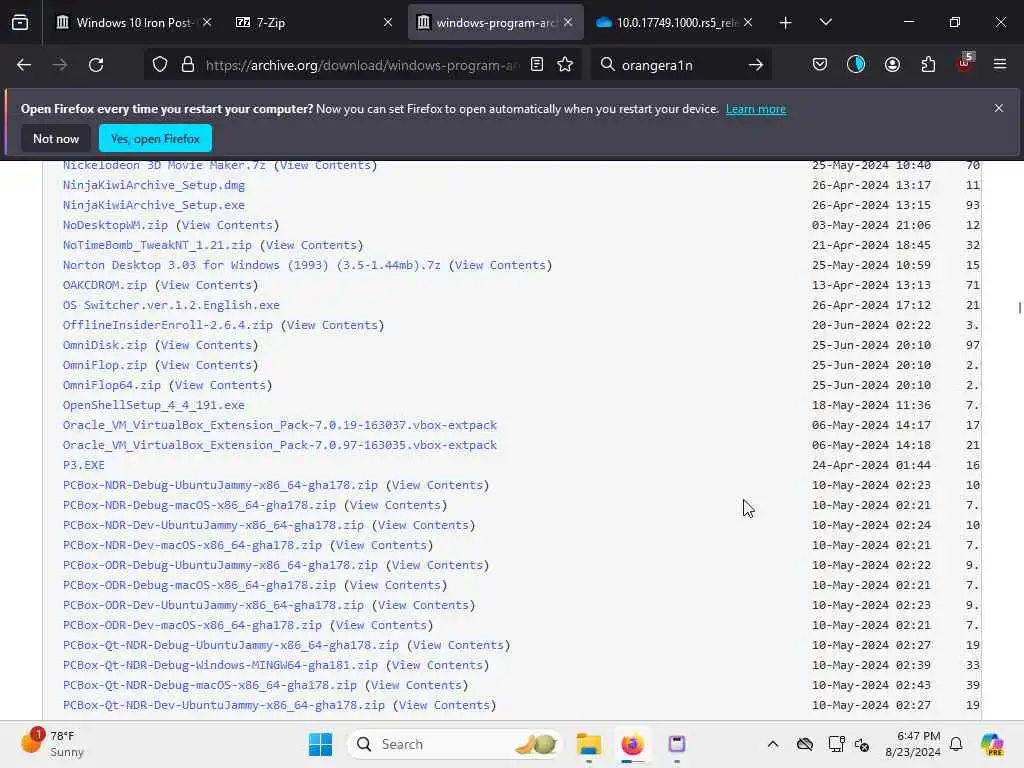Image resolution: width=1024 pixels, height=768 pixels.
Task: Download OpenShellSetup_4_4_191.exe
Action: [153, 405]
